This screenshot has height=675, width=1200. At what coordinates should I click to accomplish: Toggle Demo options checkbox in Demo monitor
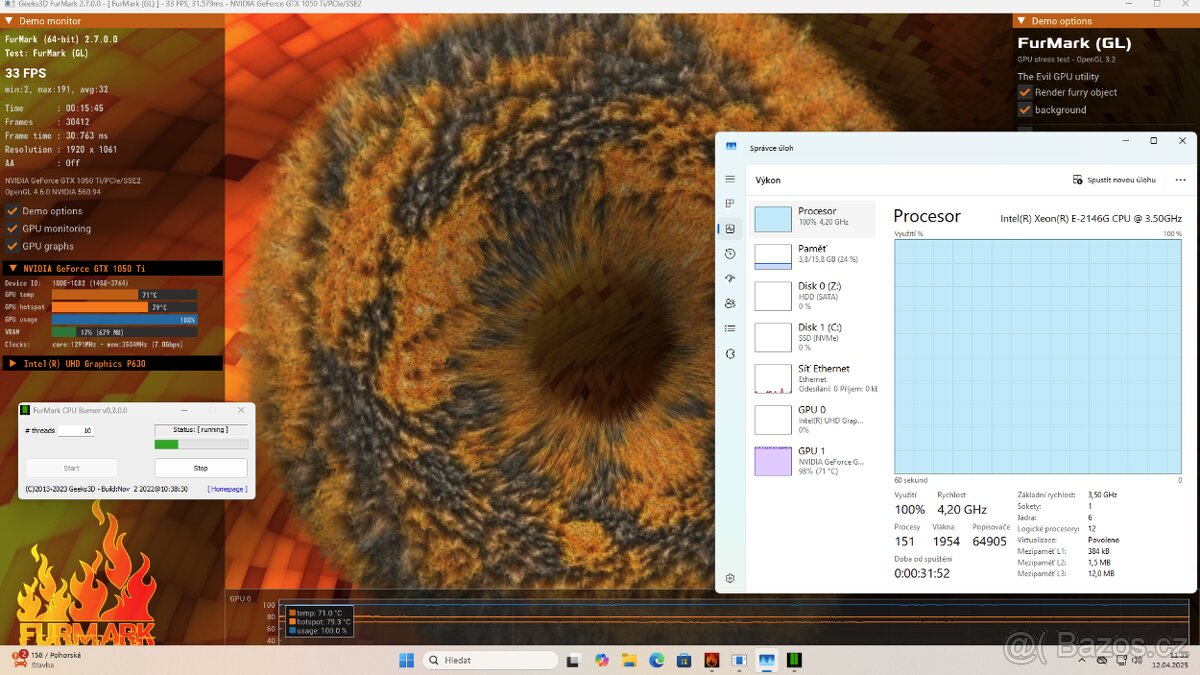13,211
